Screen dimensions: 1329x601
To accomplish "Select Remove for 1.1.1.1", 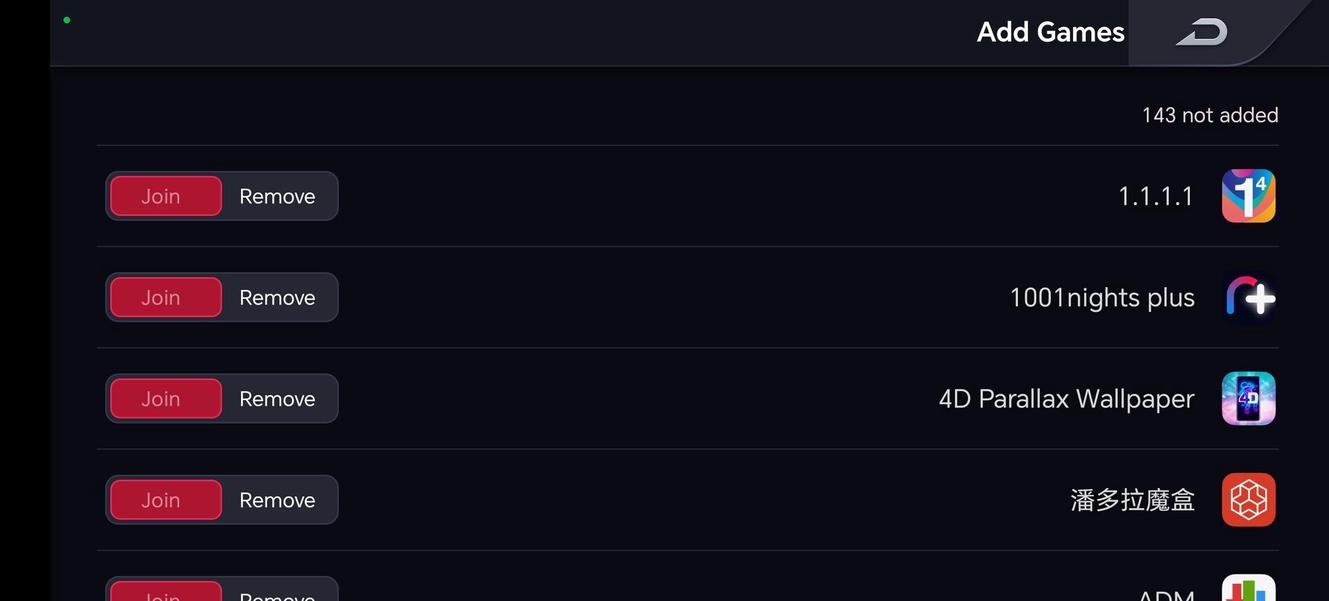I will (x=277, y=196).
